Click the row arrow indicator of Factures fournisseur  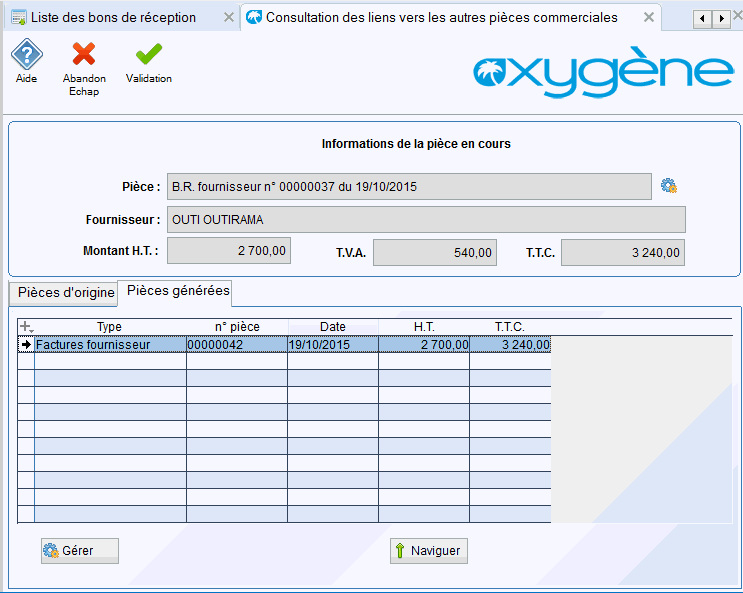(x=26, y=345)
